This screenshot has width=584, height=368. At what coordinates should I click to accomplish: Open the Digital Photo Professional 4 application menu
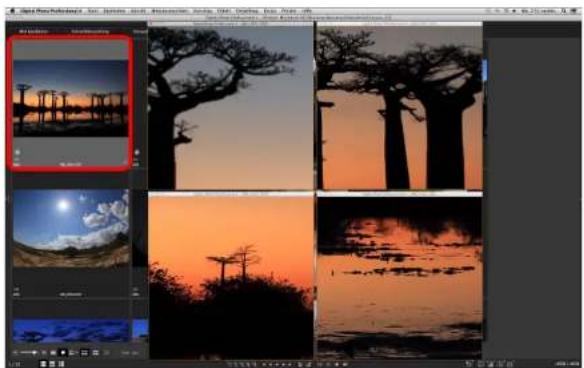point(51,11)
